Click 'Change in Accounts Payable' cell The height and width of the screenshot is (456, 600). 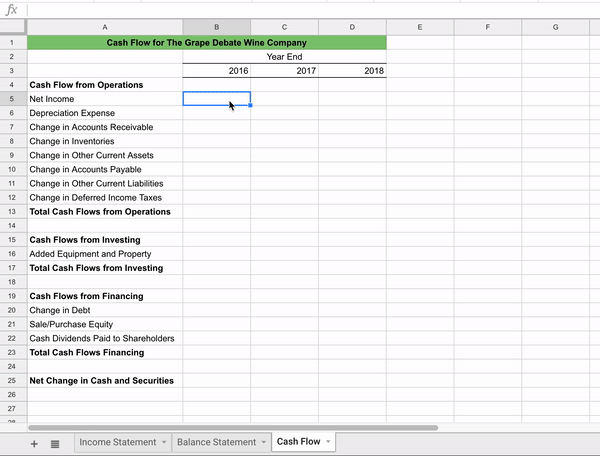[x=105, y=169]
